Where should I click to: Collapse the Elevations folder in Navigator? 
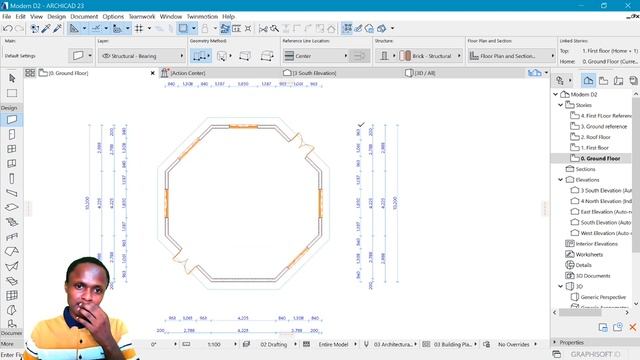560,180
